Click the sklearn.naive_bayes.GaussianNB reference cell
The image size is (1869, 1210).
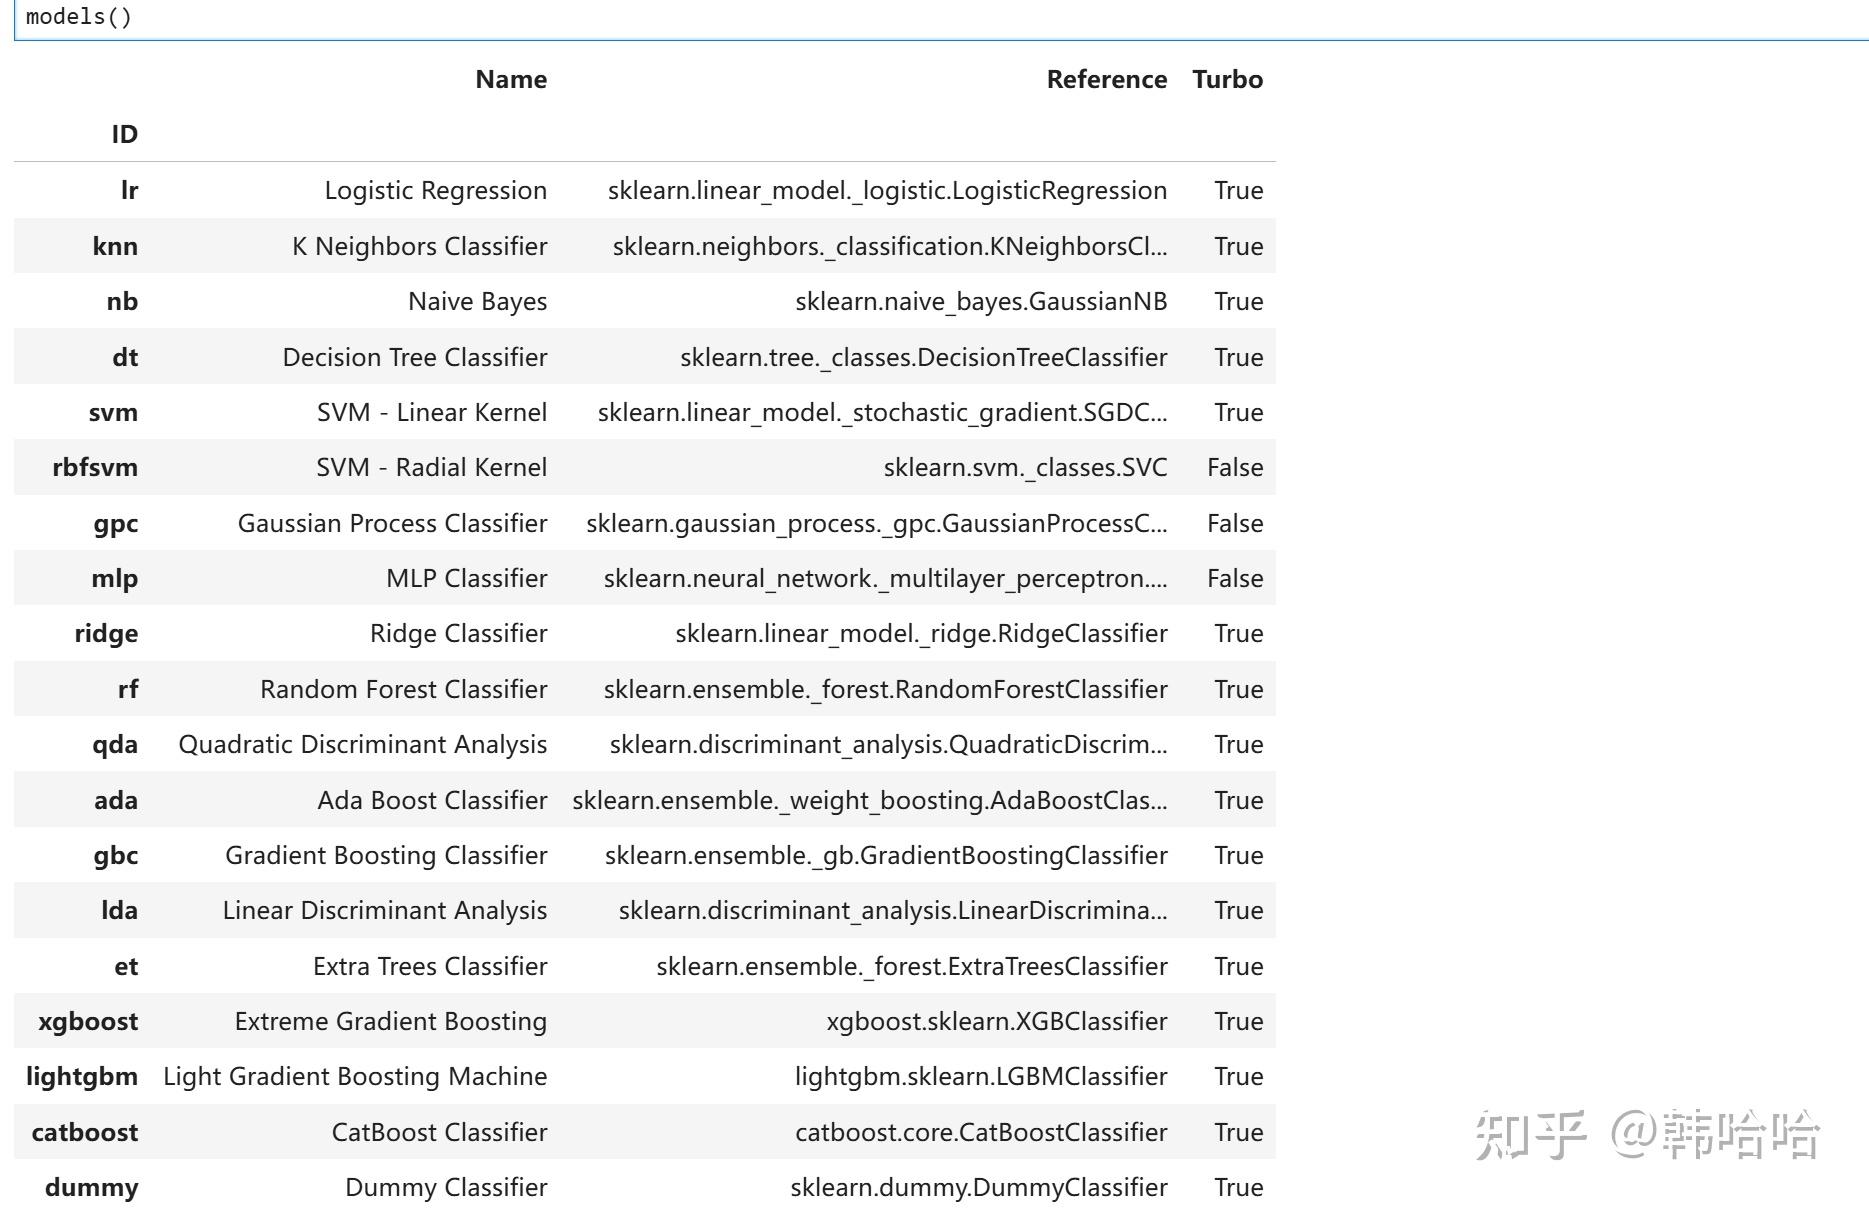coord(981,302)
